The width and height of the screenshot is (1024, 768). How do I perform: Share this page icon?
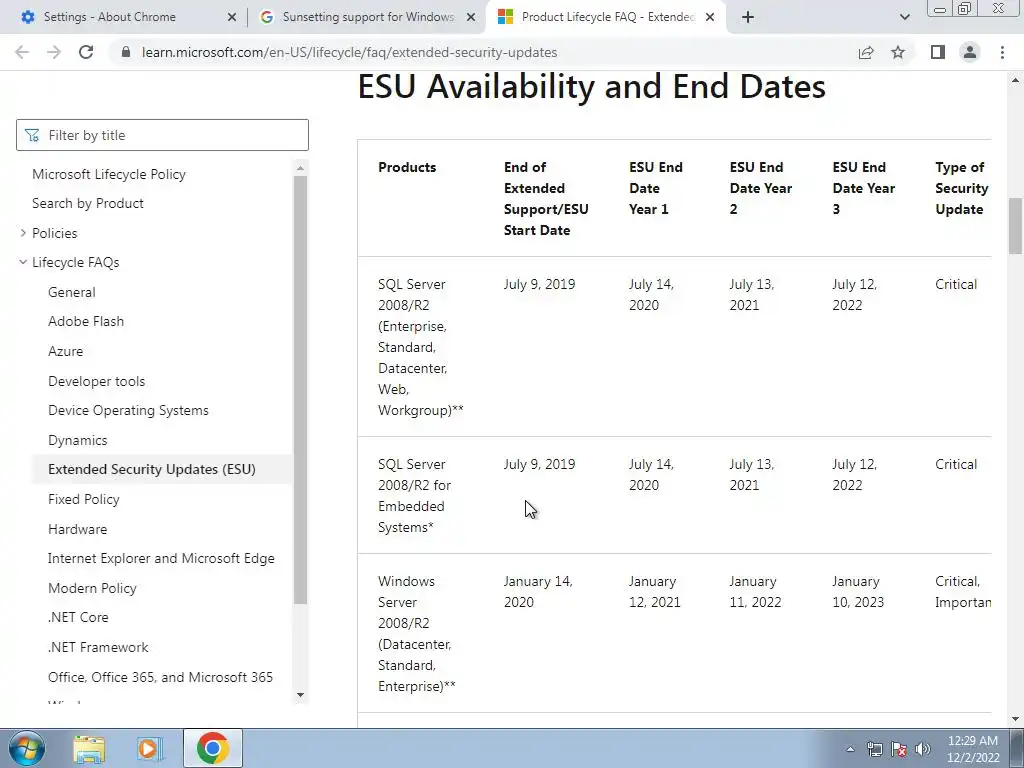(x=866, y=52)
